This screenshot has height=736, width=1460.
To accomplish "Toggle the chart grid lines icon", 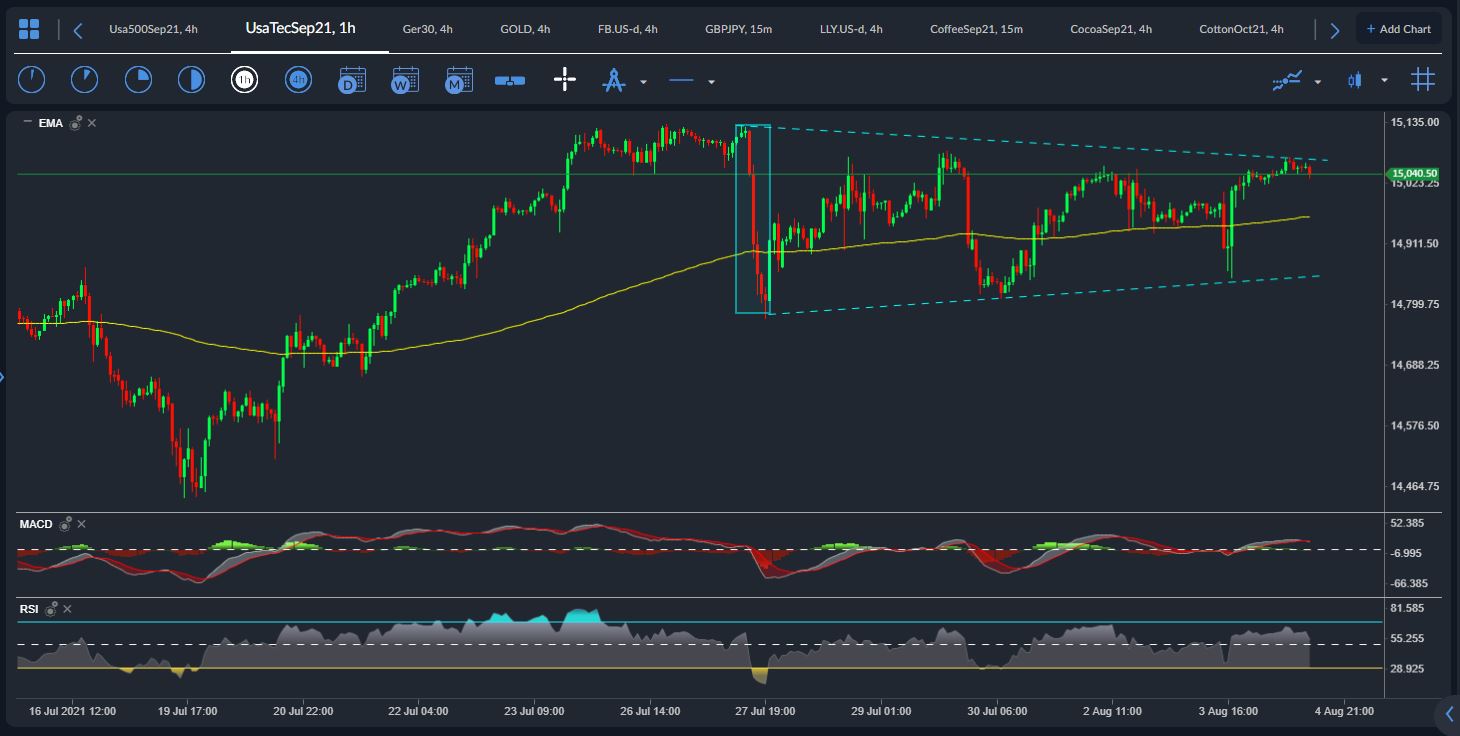I will [1422, 80].
